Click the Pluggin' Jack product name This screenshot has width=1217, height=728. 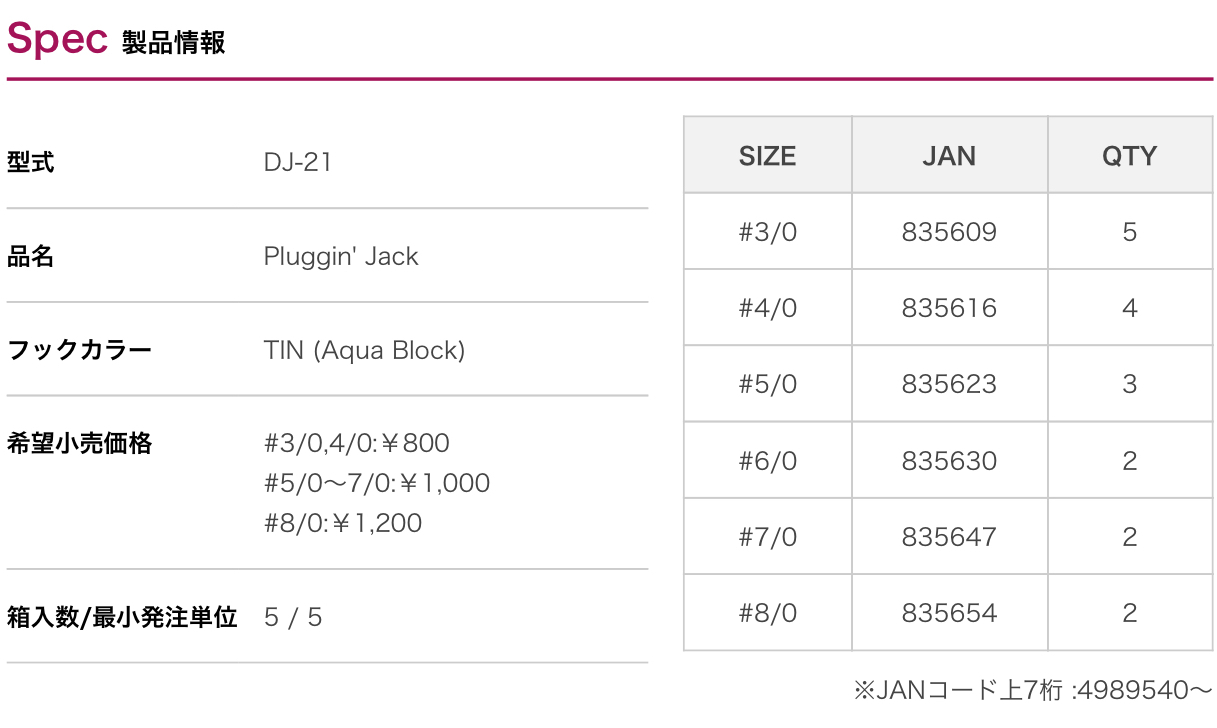(x=341, y=257)
